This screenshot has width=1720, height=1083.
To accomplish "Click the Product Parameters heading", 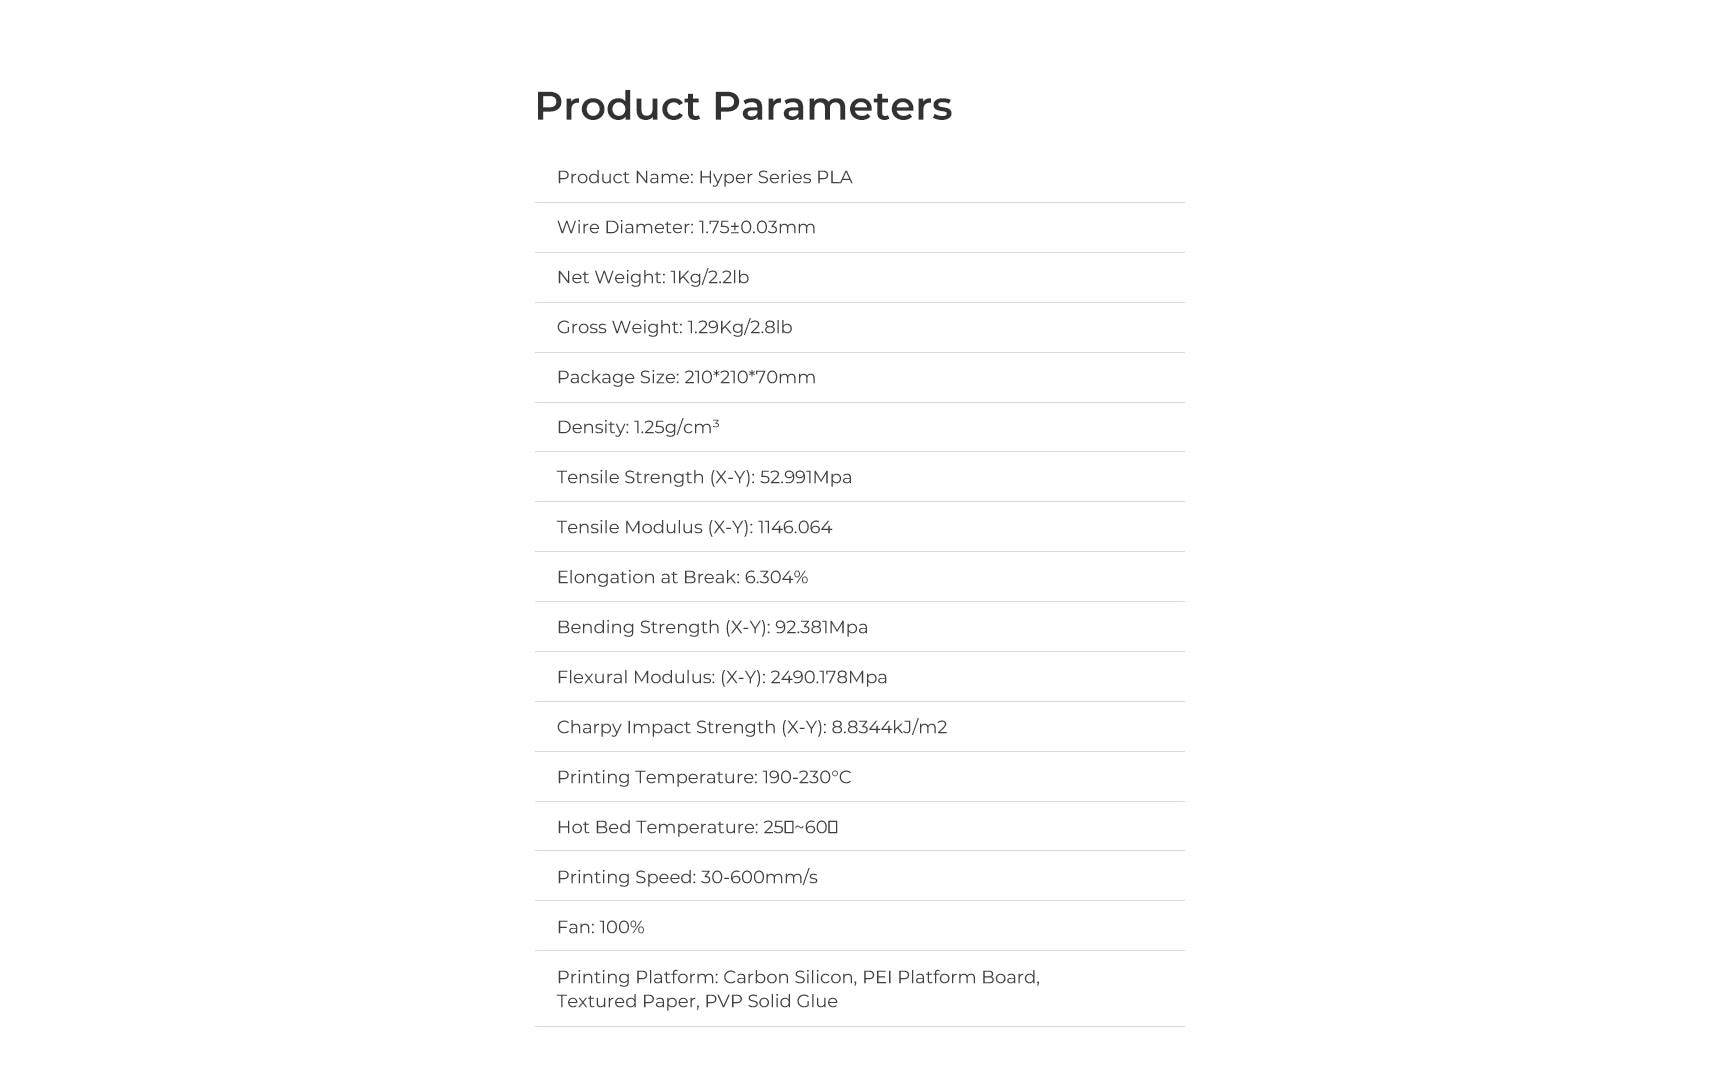I will (743, 106).
